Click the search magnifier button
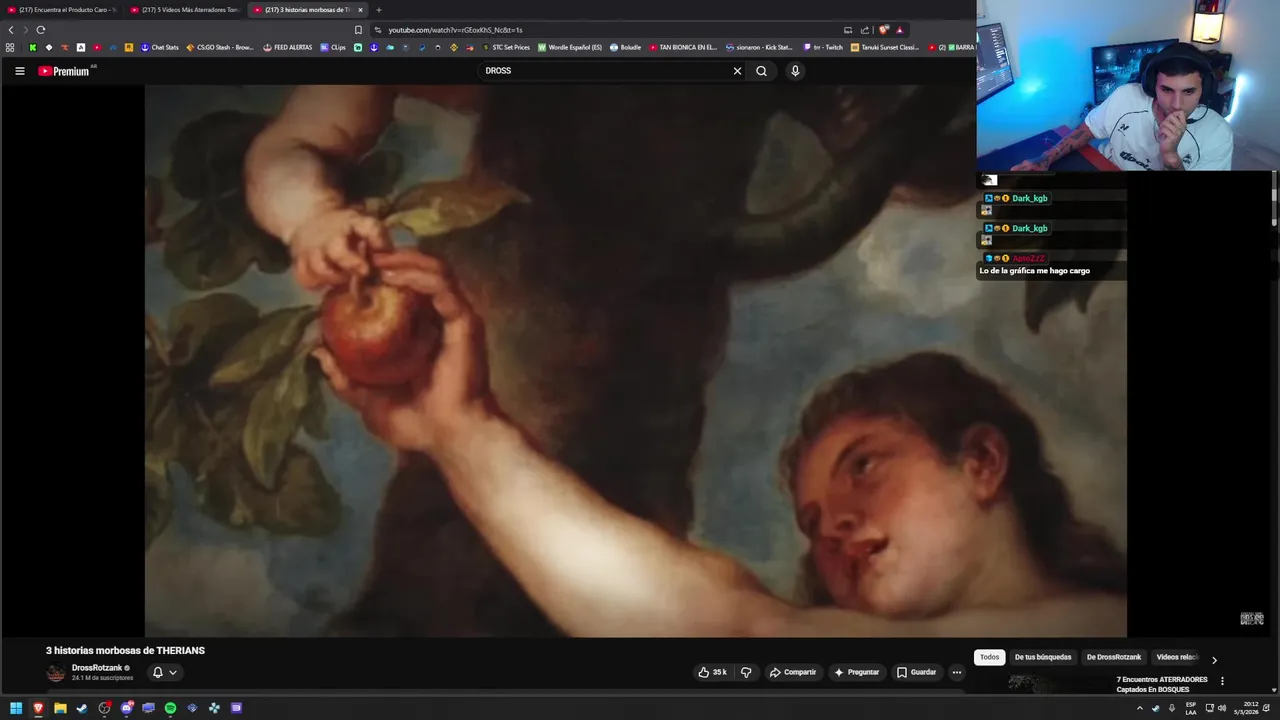The image size is (1280, 720). coord(761,71)
